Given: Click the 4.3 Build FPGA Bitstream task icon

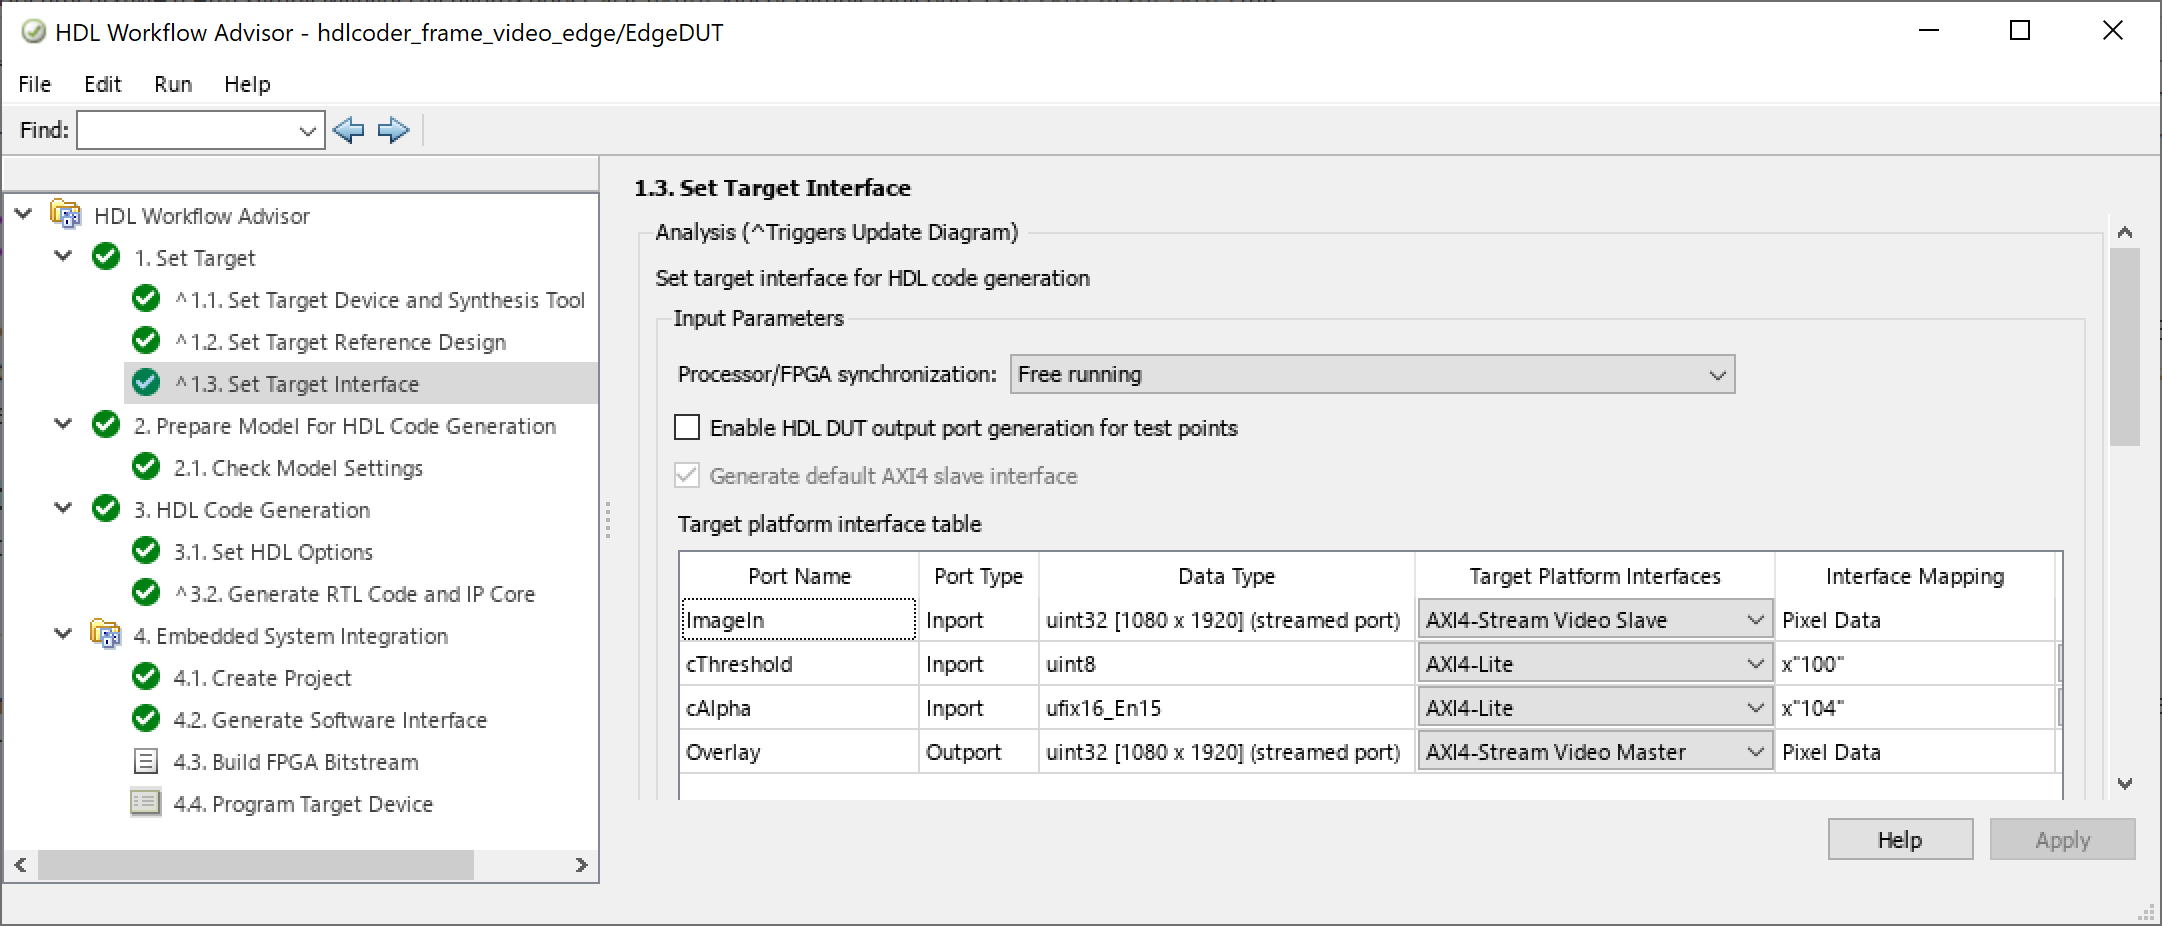Looking at the screenshot, I should [x=146, y=762].
